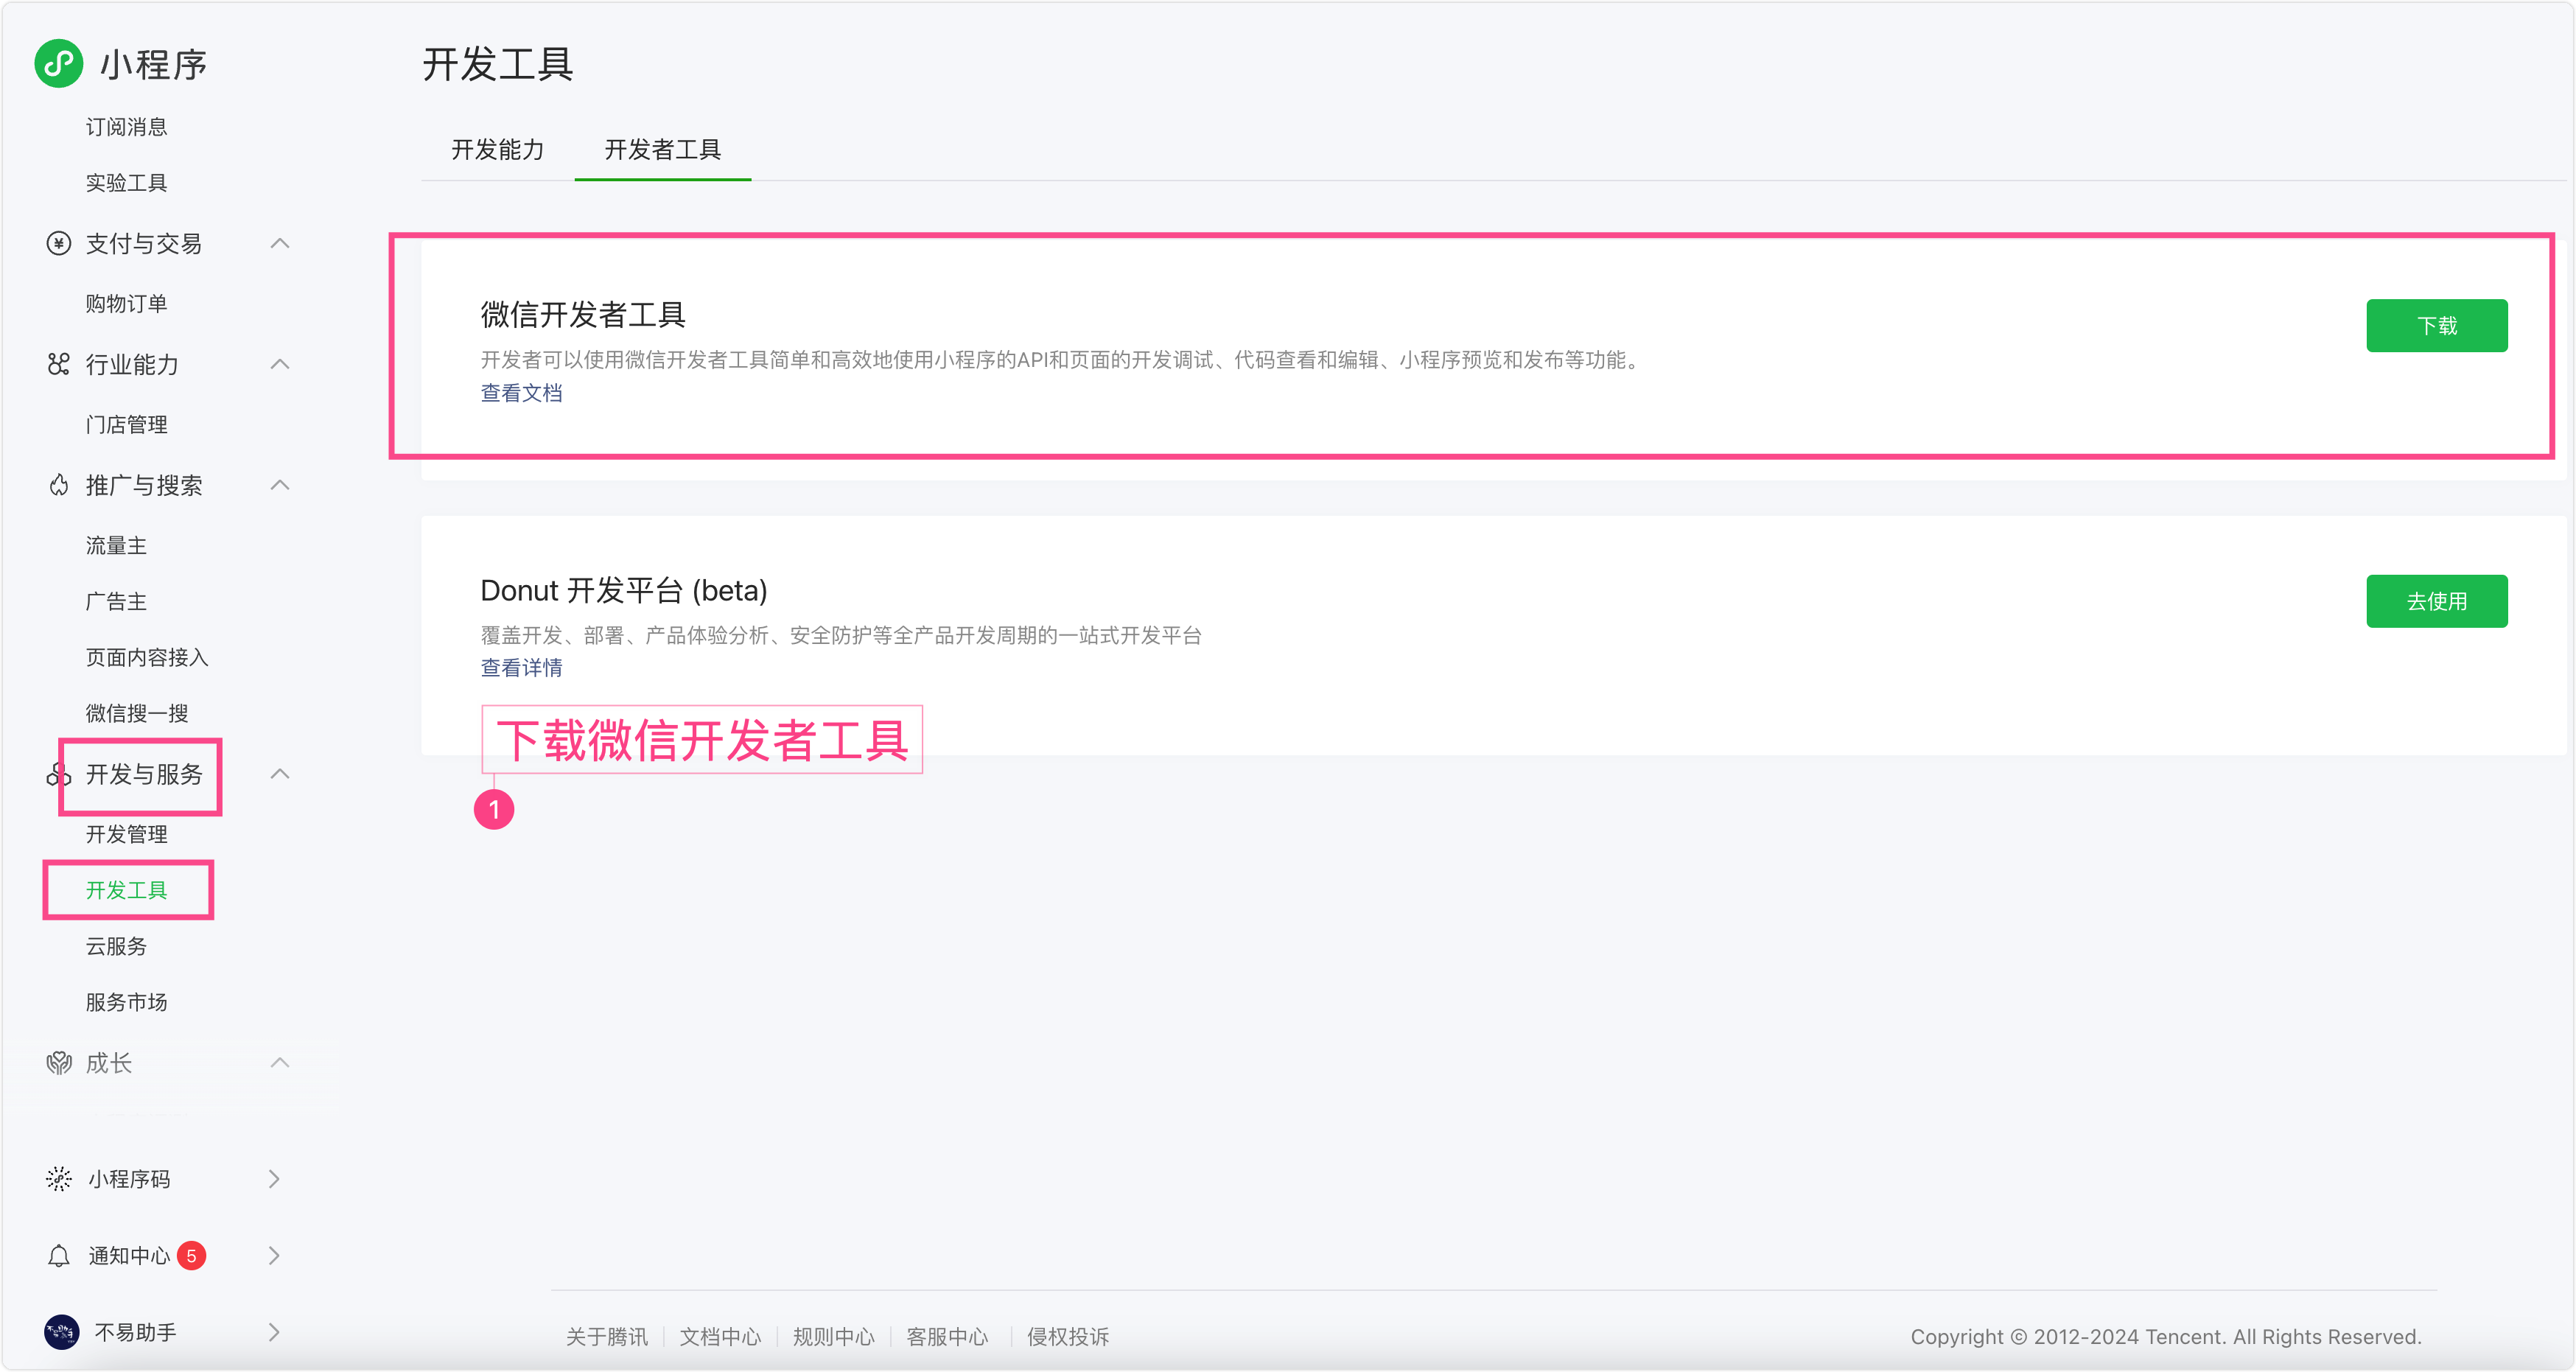The width and height of the screenshot is (2576, 1372).
Task: Collapse the 支付与交易 section chevron
Action: click(x=280, y=243)
